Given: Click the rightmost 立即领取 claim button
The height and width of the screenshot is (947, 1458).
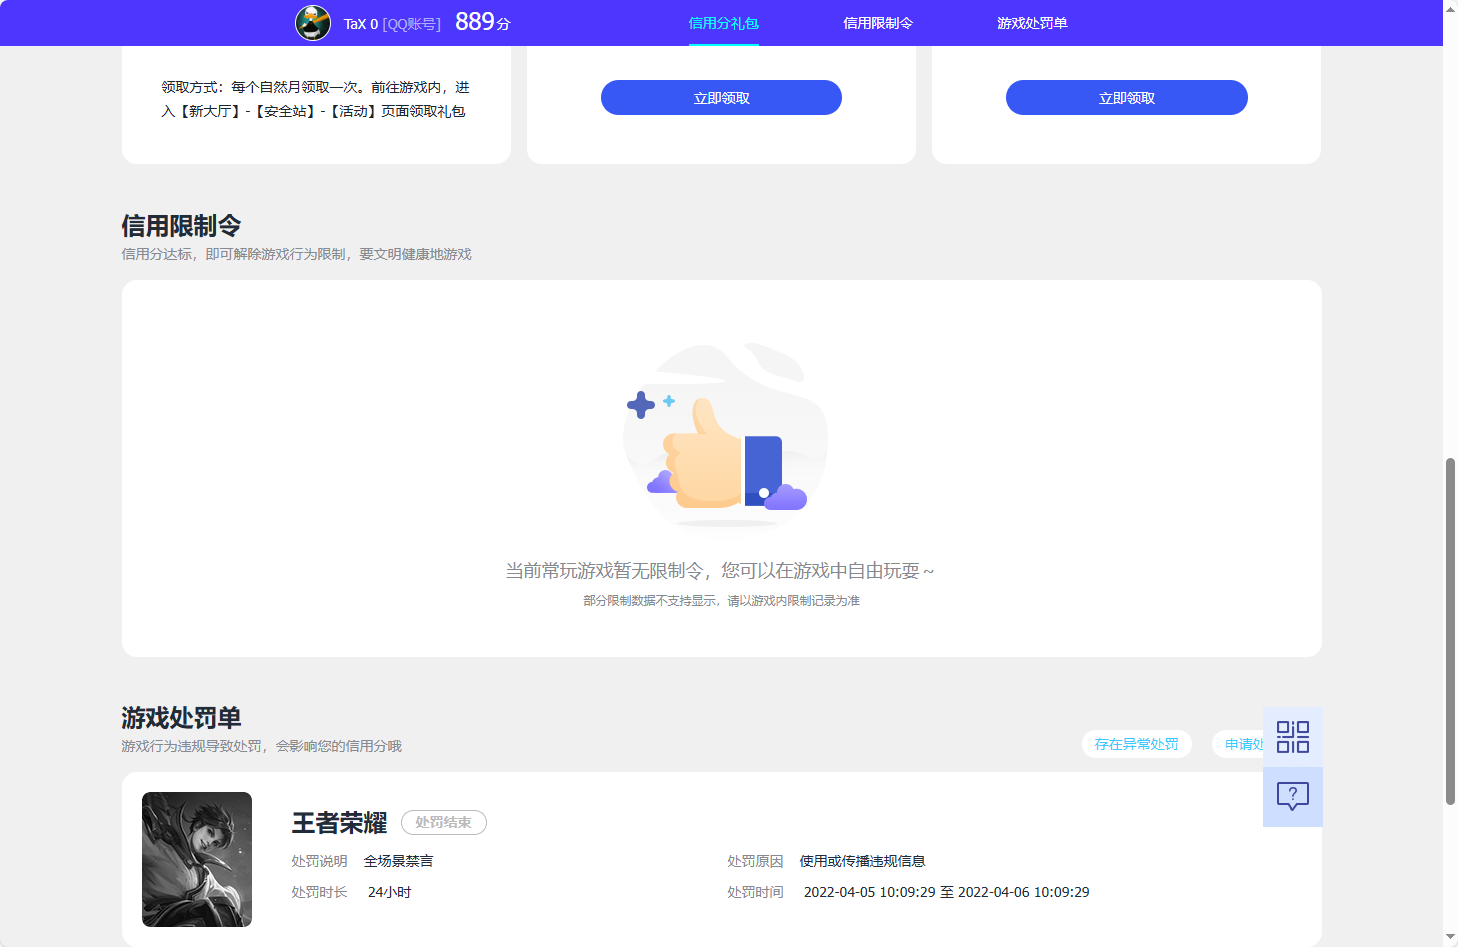Looking at the screenshot, I should coord(1126,97).
